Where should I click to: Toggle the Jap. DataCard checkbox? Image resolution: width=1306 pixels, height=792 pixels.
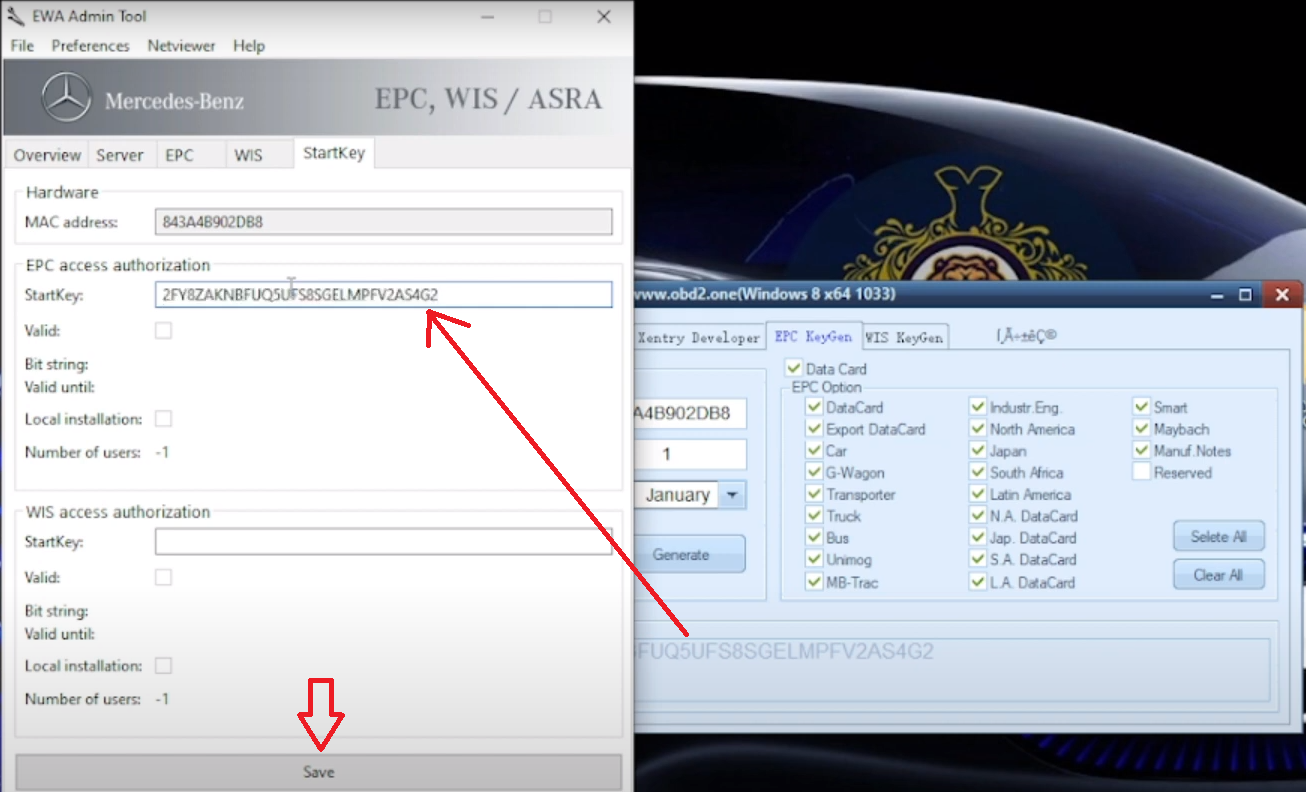pyautogui.click(x=978, y=538)
